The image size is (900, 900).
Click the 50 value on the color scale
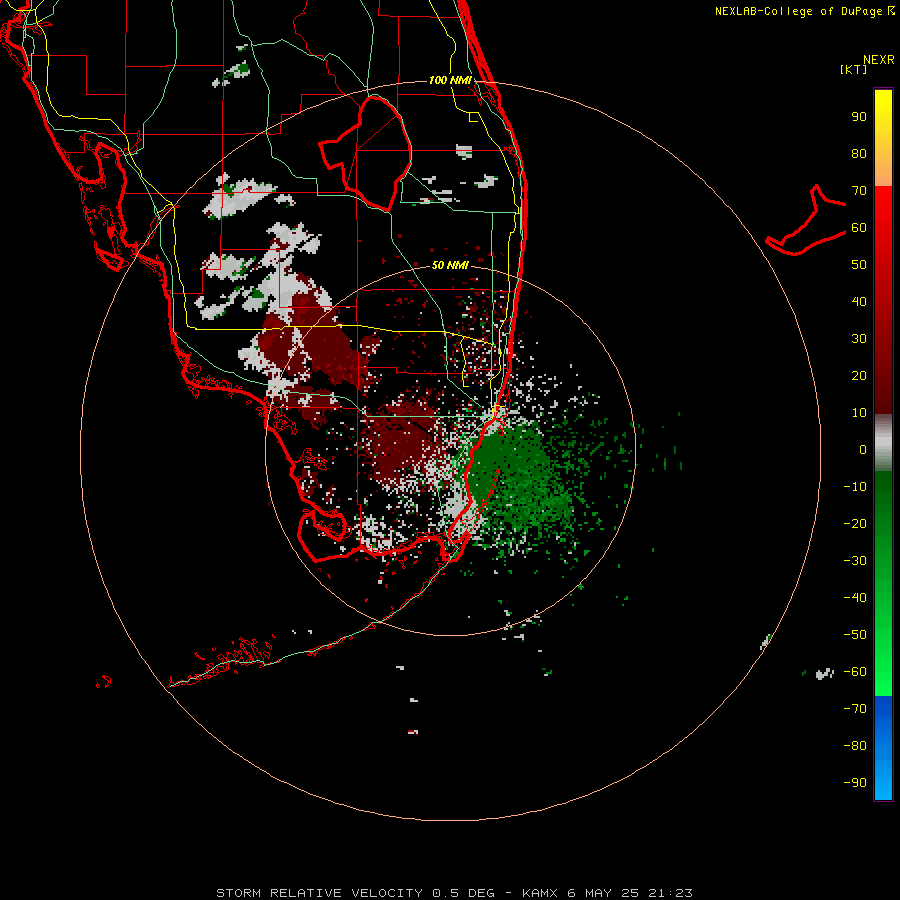click(x=859, y=265)
